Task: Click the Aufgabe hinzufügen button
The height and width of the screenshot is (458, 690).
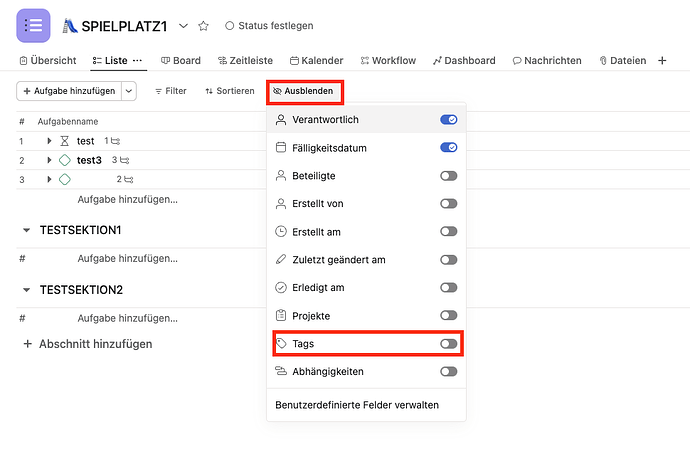Action: coord(68,91)
